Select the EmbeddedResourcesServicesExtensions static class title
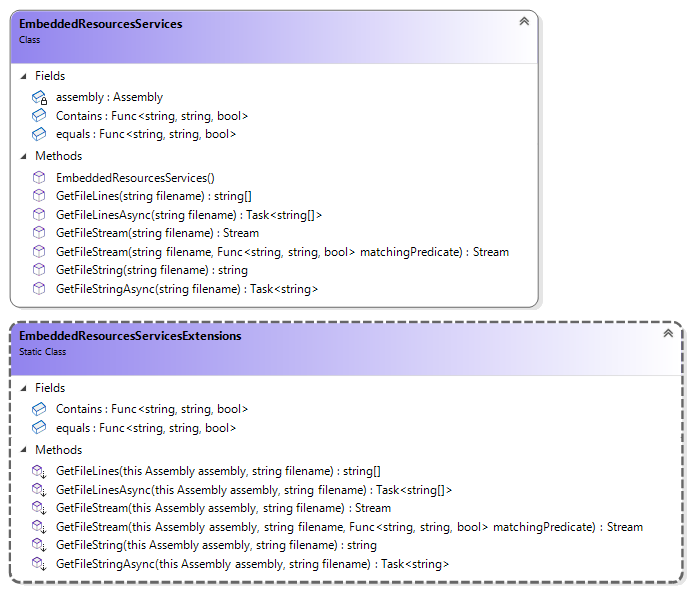The image size is (691, 591). coord(130,336)
